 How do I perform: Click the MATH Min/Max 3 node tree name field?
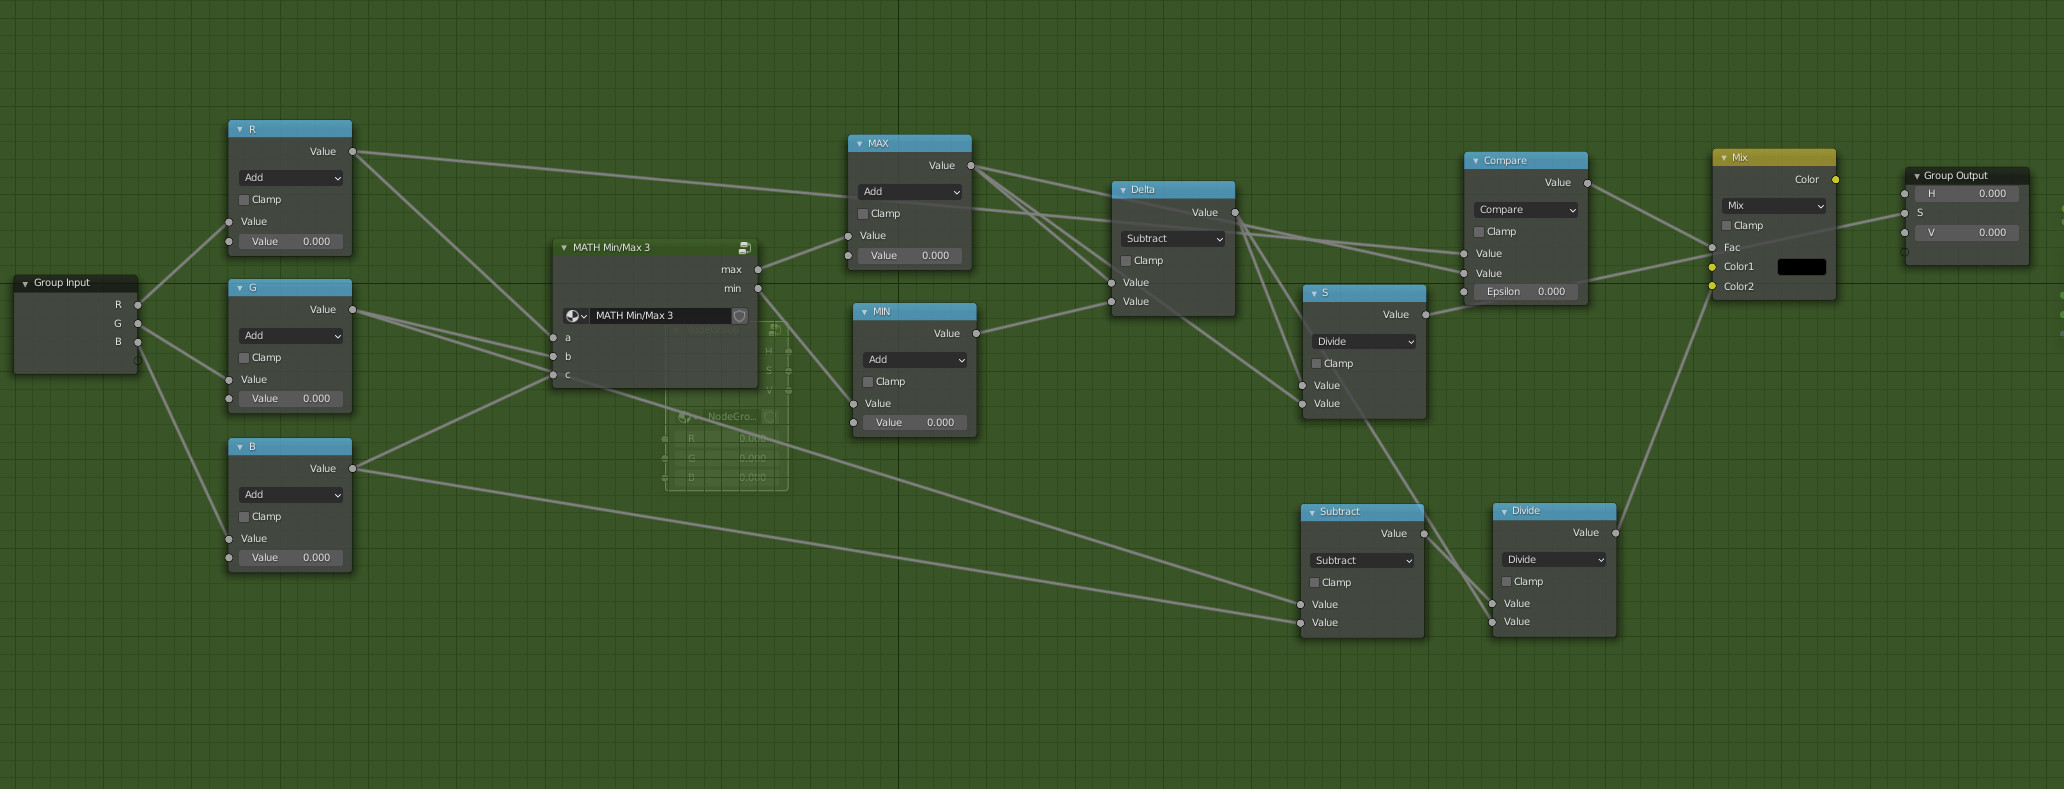660,316
